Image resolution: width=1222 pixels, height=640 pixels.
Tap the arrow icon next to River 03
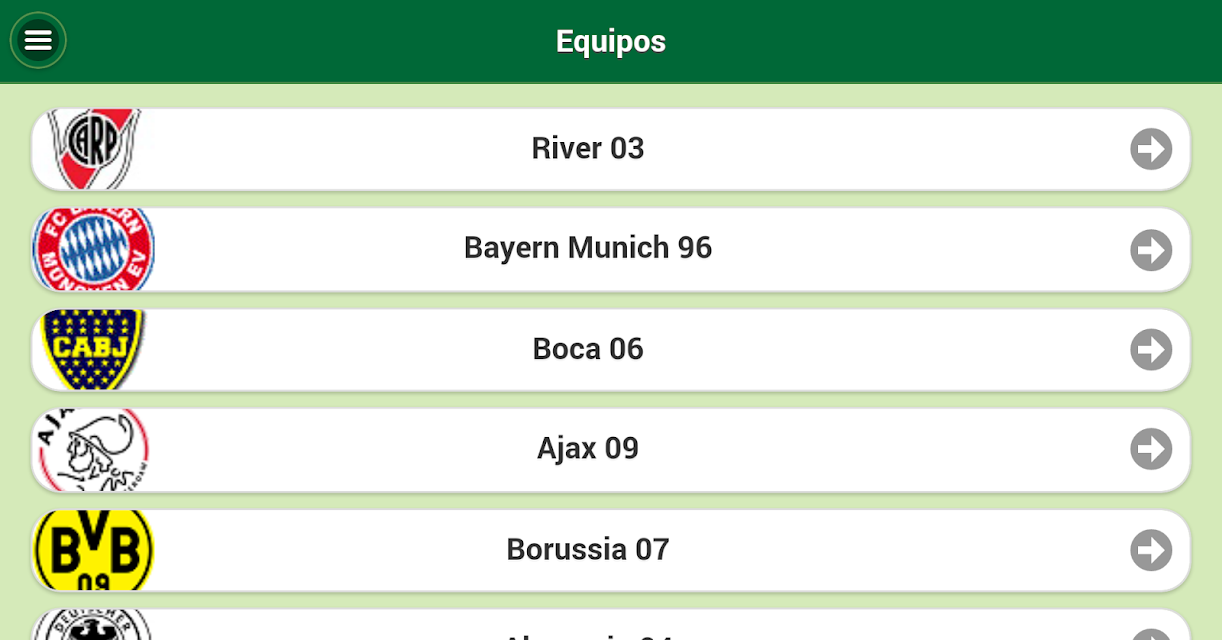(1151, 149)
